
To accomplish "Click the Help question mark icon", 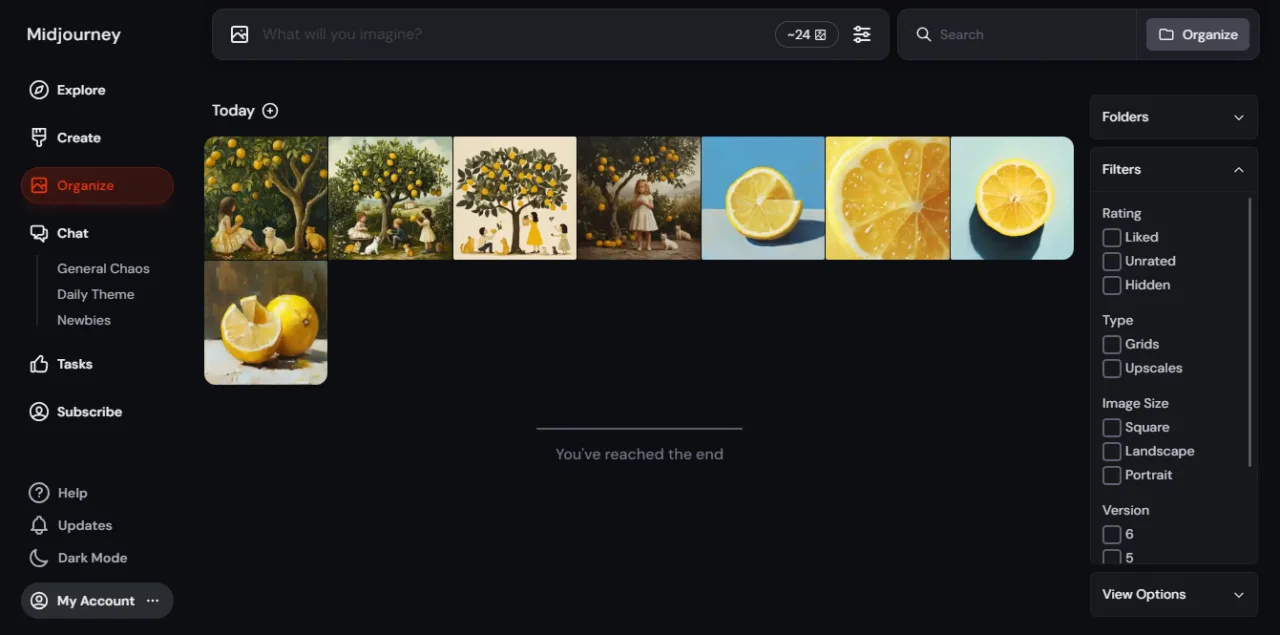I will [39, 493].
